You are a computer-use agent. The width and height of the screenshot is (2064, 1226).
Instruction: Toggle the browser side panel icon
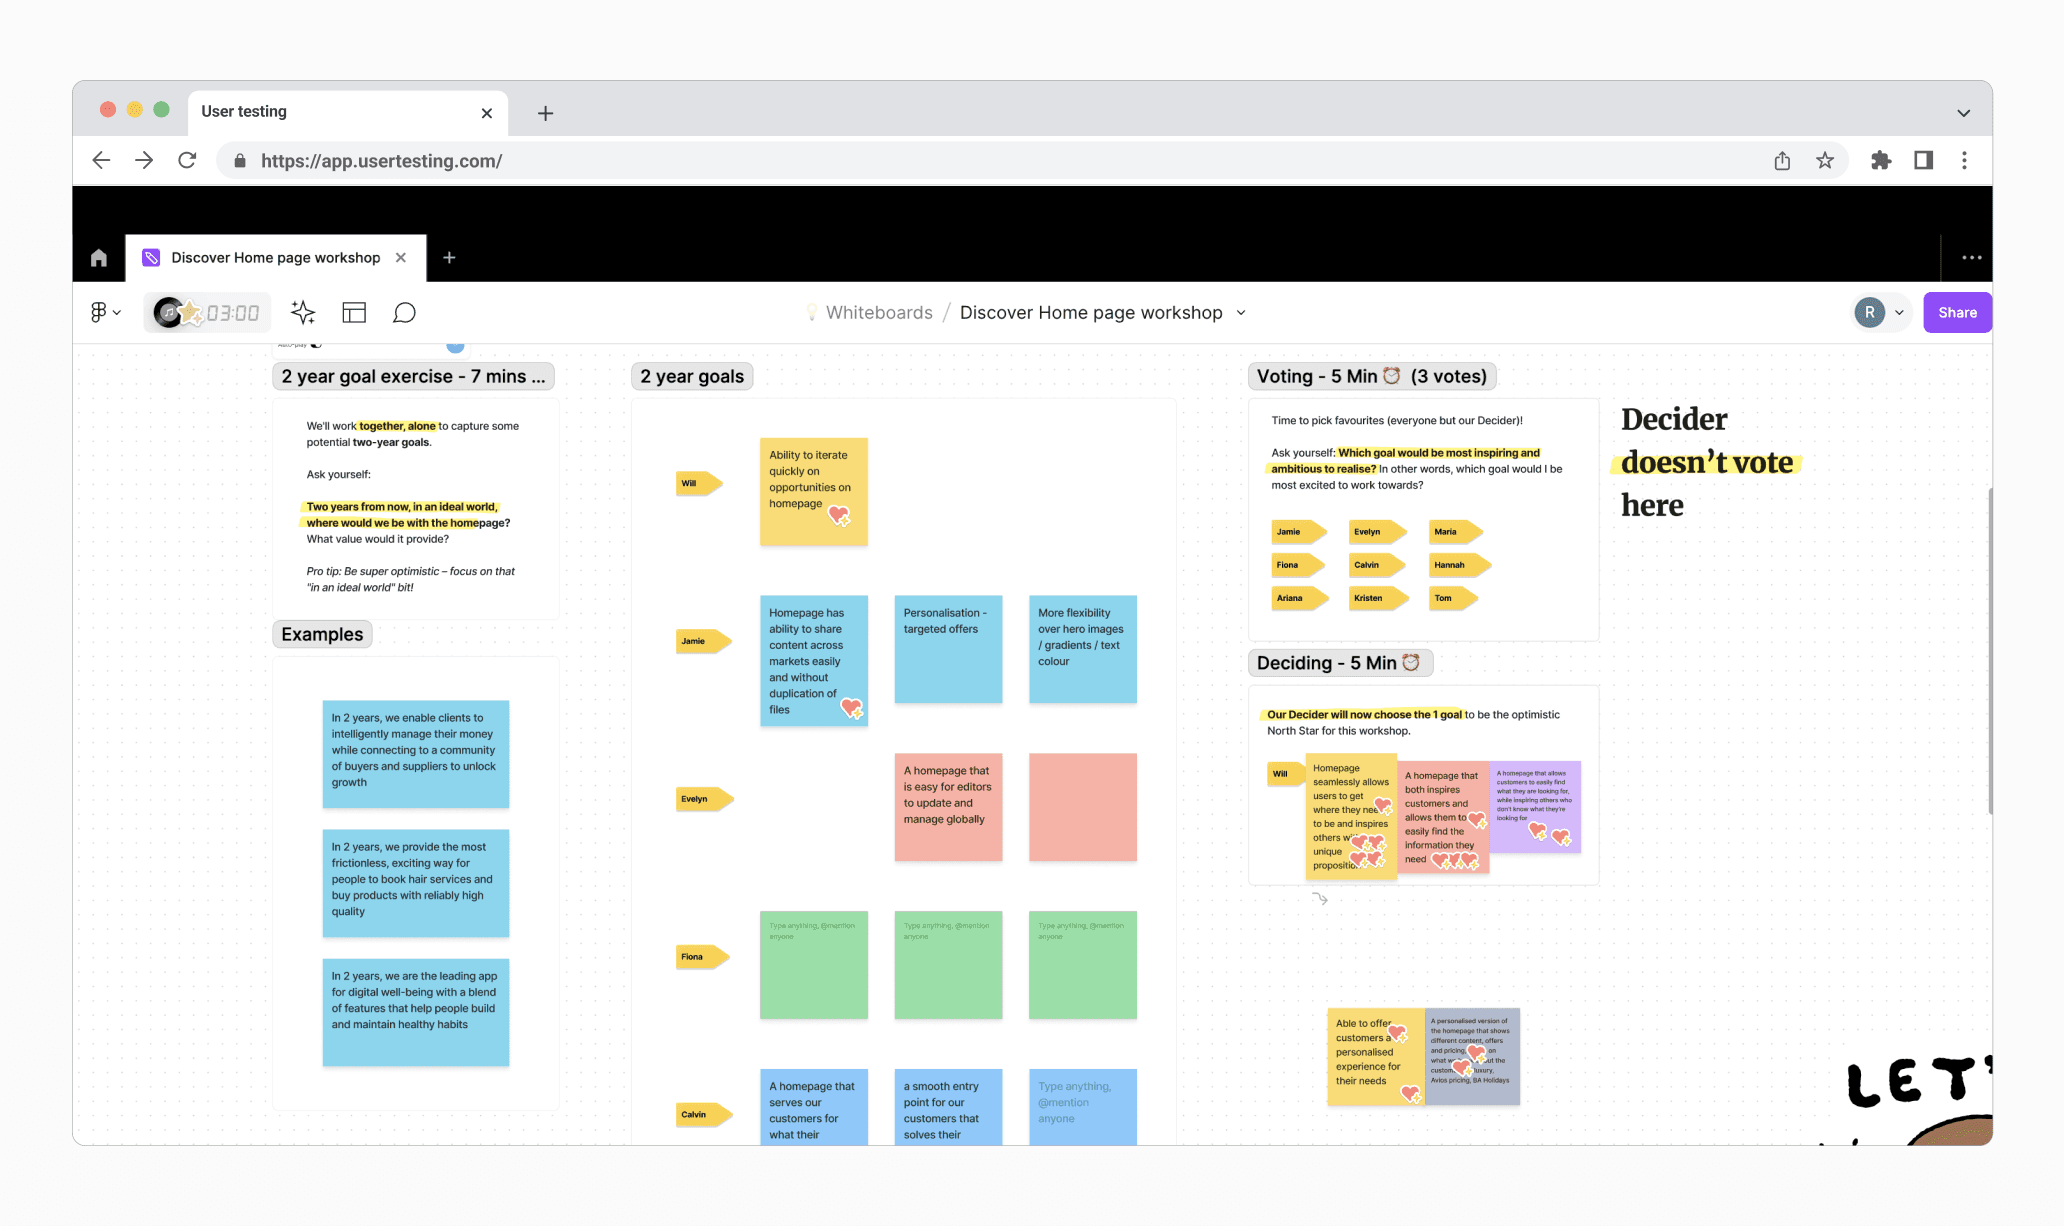pyautogui.click(x=1923, y=161)
